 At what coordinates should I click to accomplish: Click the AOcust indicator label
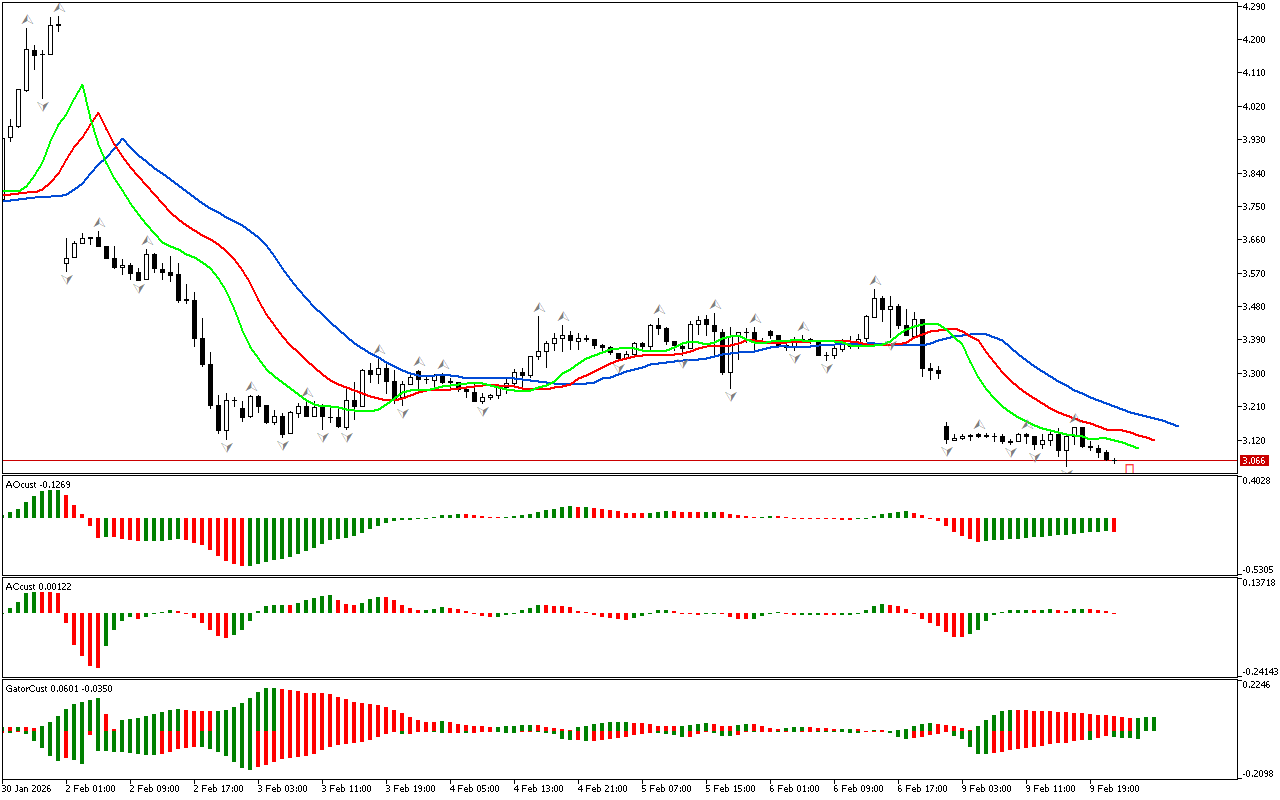(x=36, y=485)
